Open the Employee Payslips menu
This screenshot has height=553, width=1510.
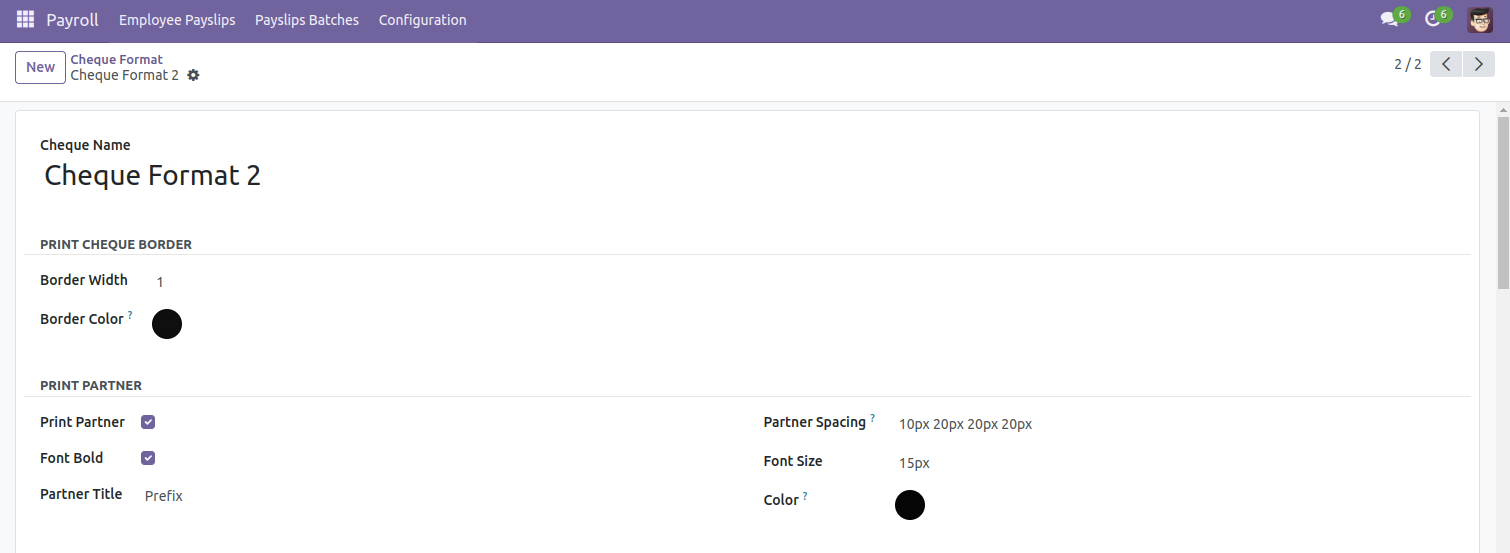pyautogui.click(x=177, y=20)
